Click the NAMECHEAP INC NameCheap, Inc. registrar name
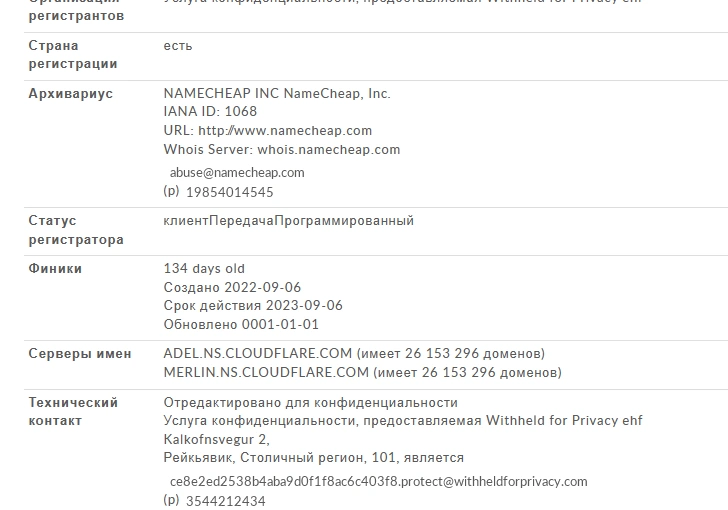The height and width of the screenshot is (510, 728). (x=277, y=93)
